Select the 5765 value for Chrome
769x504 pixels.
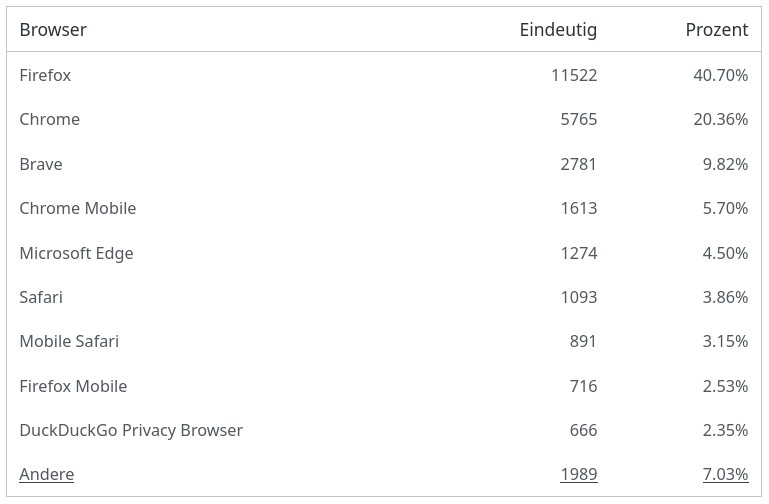click(x=578, y=119)
